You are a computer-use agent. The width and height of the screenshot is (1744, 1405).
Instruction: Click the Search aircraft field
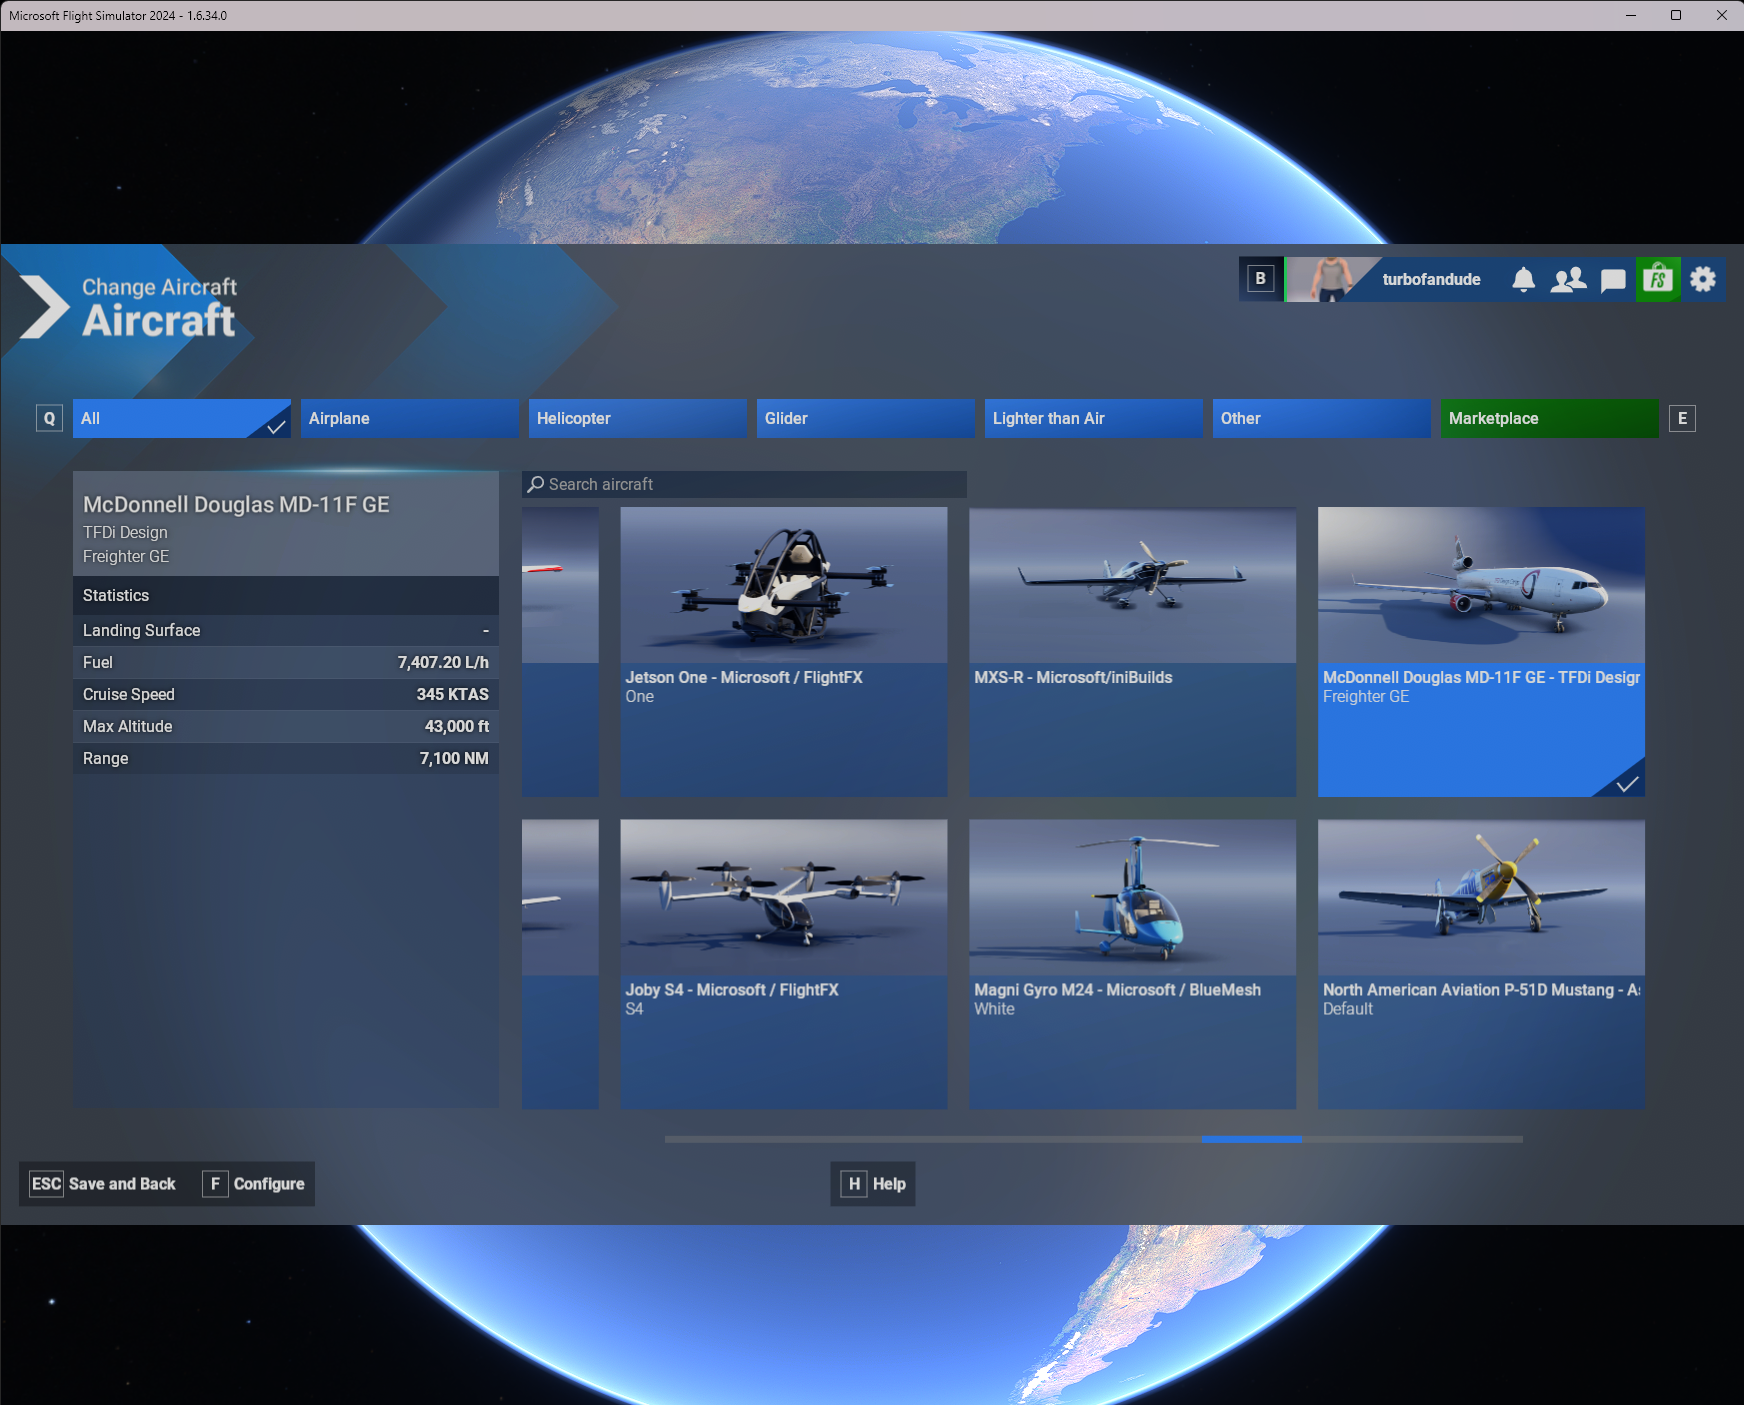click(x=744, y=484)
